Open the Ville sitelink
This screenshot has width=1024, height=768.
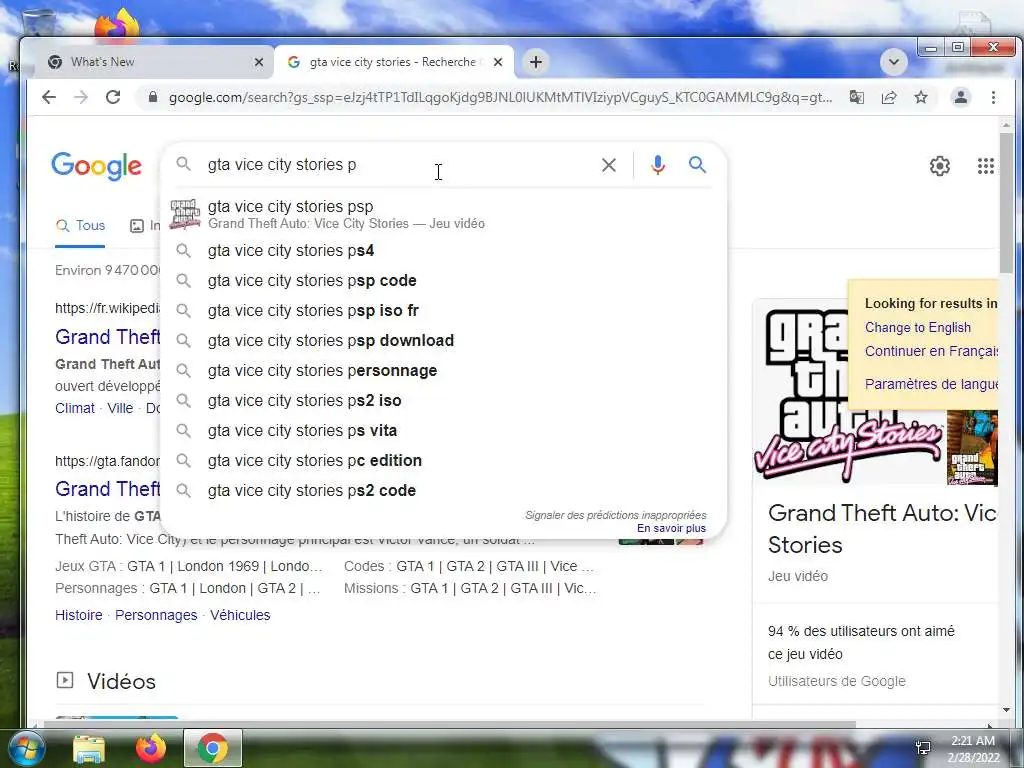[x=120, y=408]
